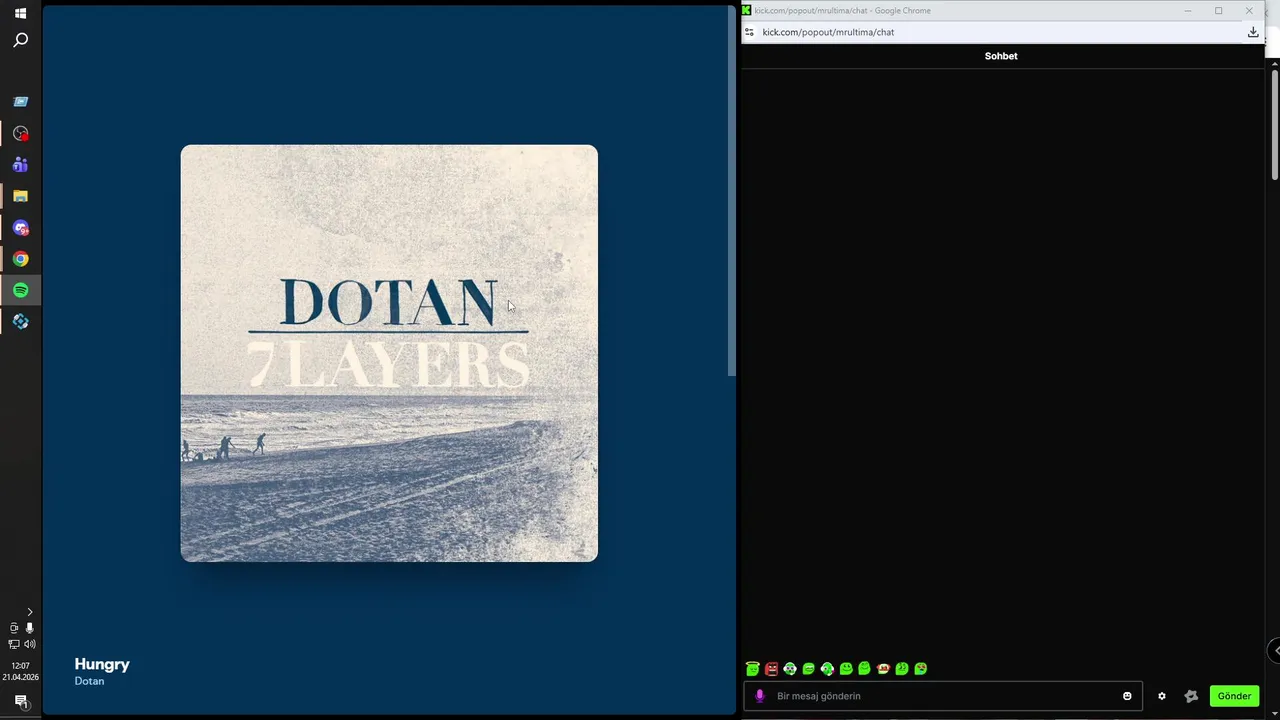Open the volume control in the tray

[29, 644]
